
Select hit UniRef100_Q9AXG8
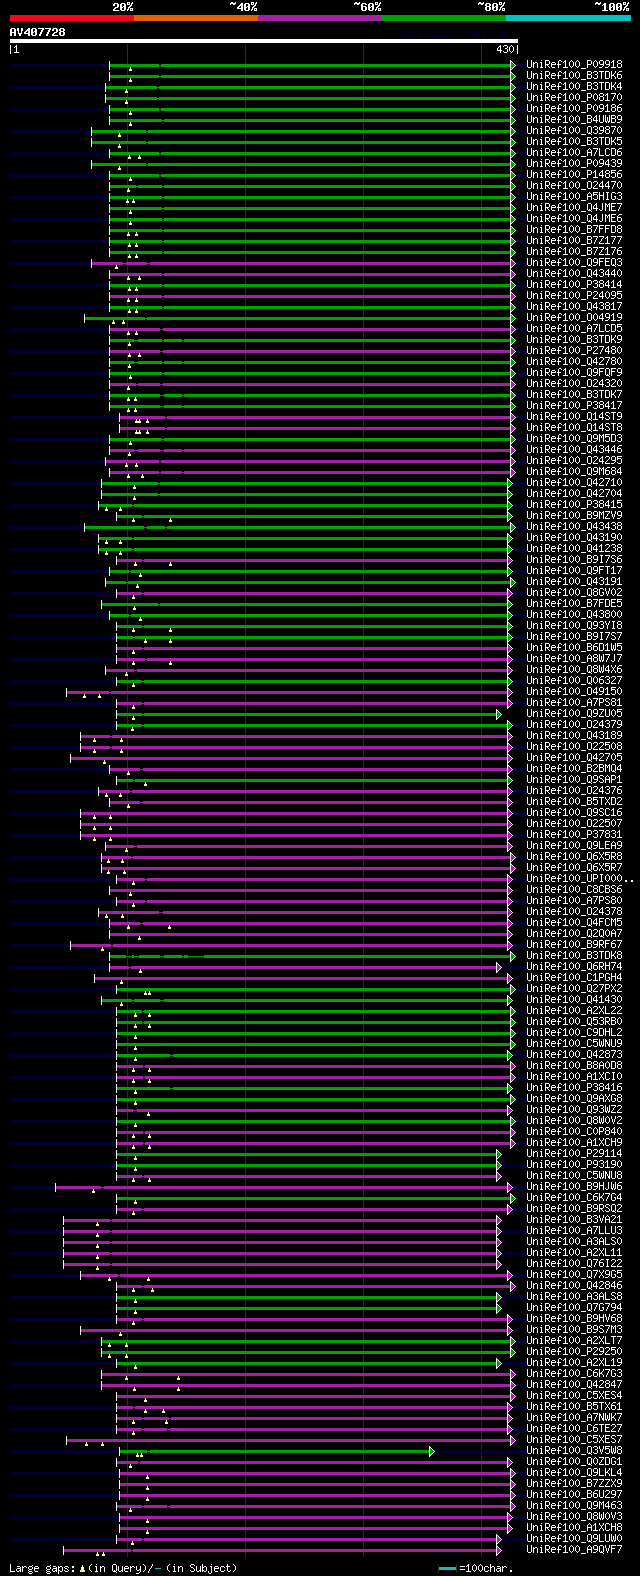coord(574,1098)
